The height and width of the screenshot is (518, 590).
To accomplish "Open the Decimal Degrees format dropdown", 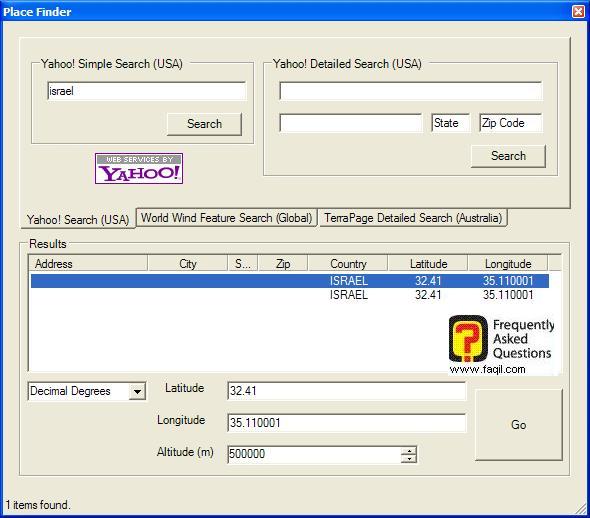I will (x=137, y=392).
